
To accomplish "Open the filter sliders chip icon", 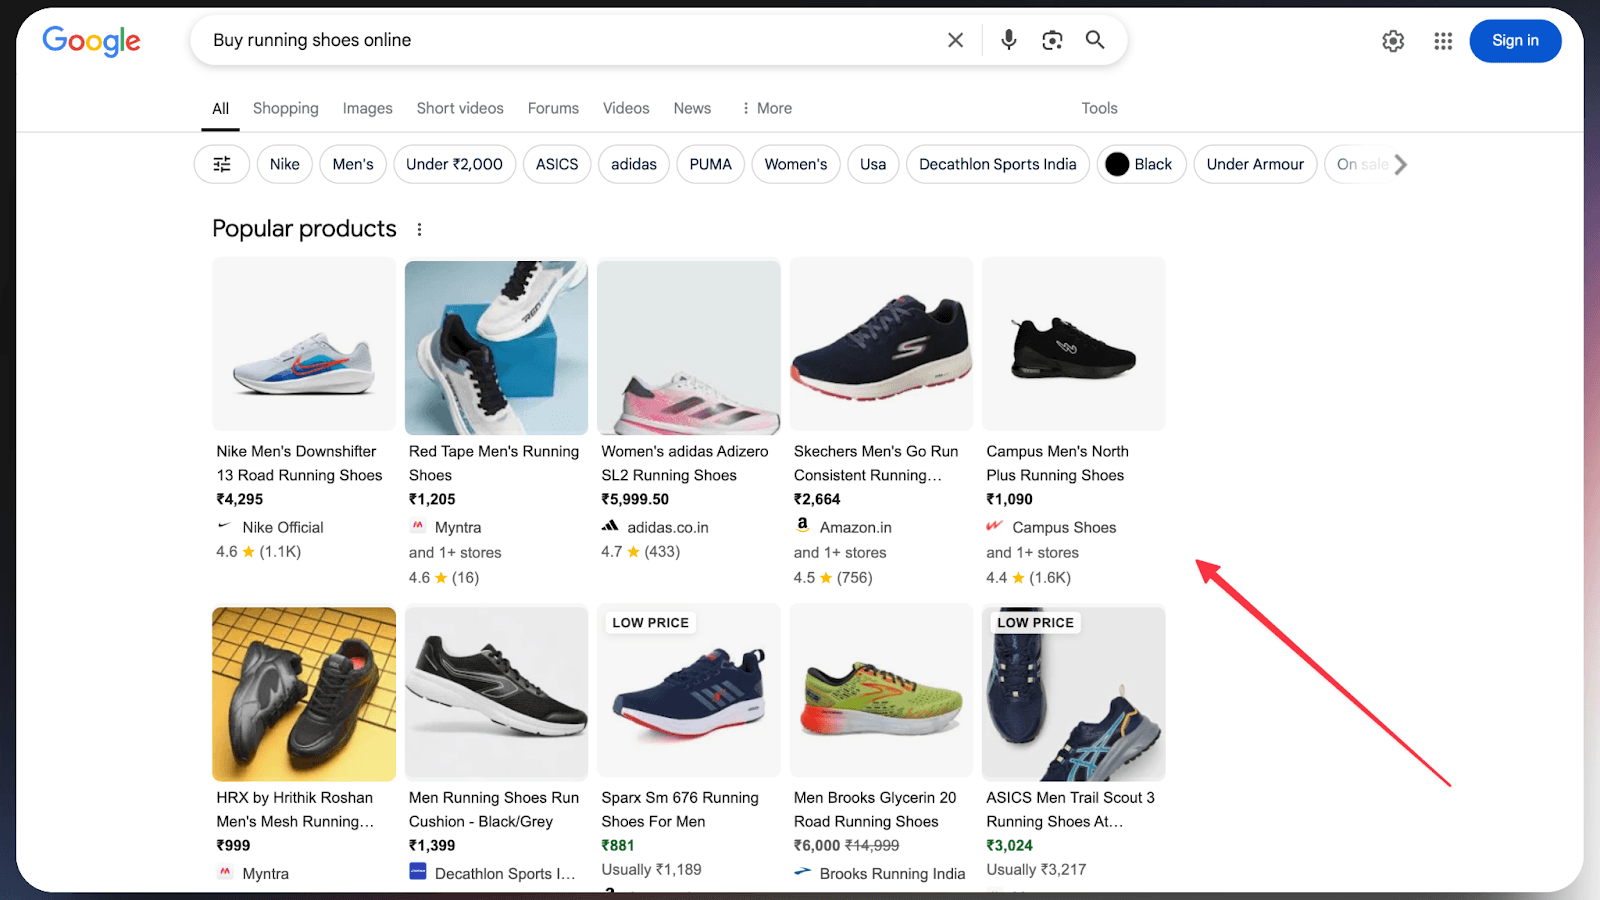I will 222,164.
